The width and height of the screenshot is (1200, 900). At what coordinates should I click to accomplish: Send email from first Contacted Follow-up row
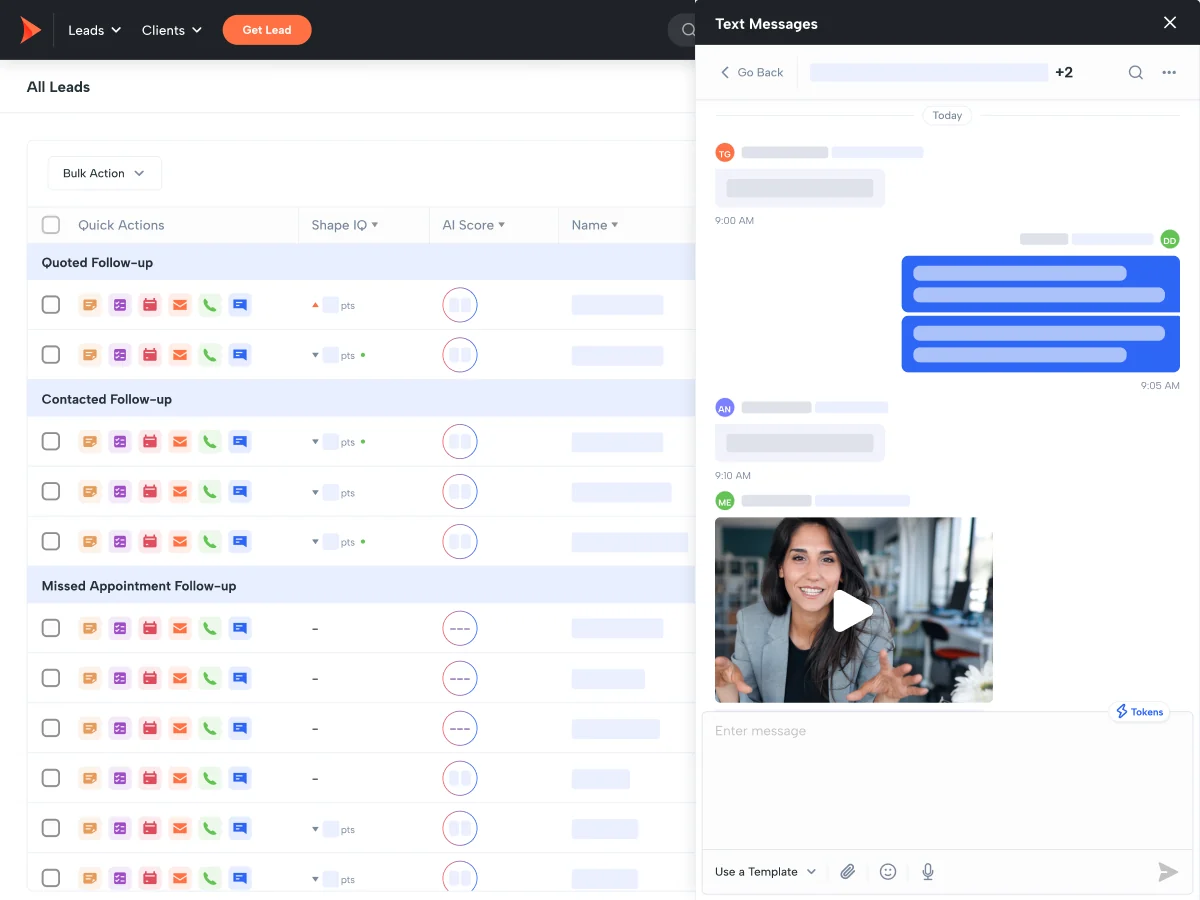click(180, 441)
